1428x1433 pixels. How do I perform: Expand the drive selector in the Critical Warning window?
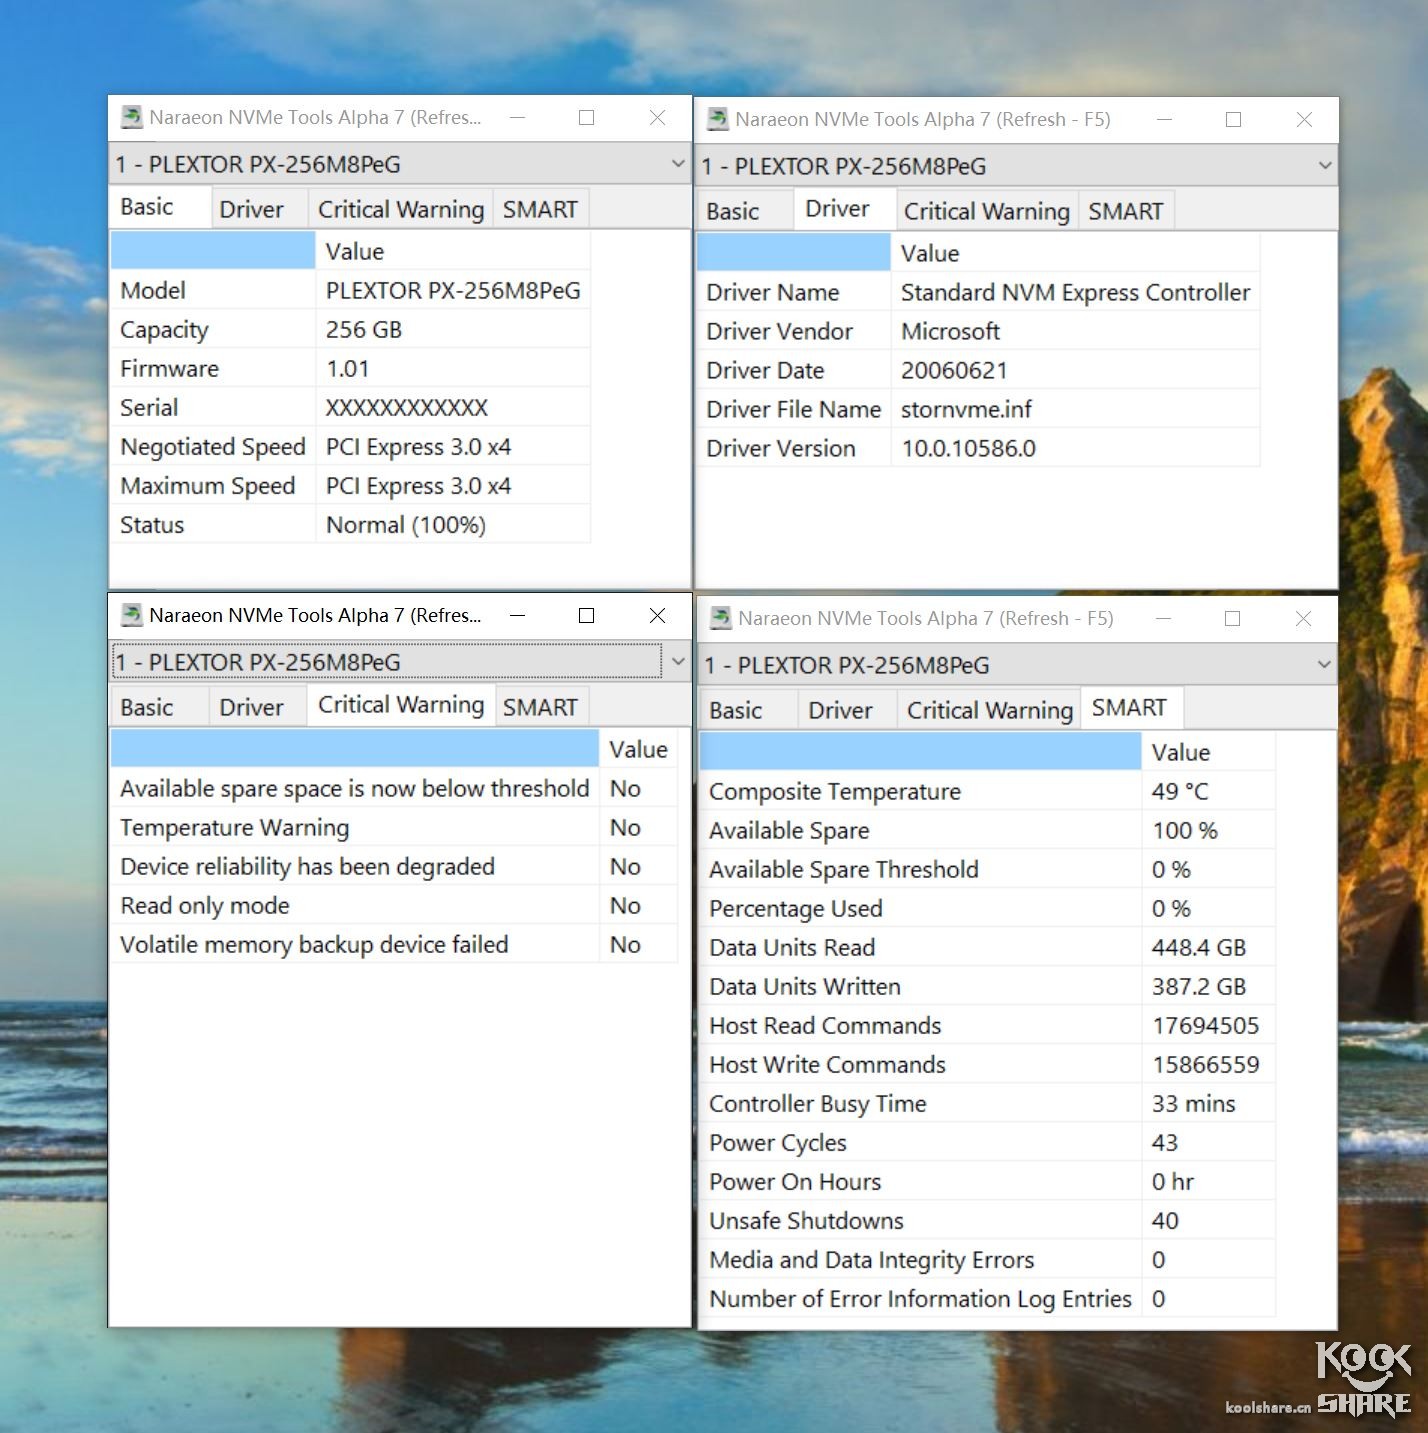click(x=678, y=662)
